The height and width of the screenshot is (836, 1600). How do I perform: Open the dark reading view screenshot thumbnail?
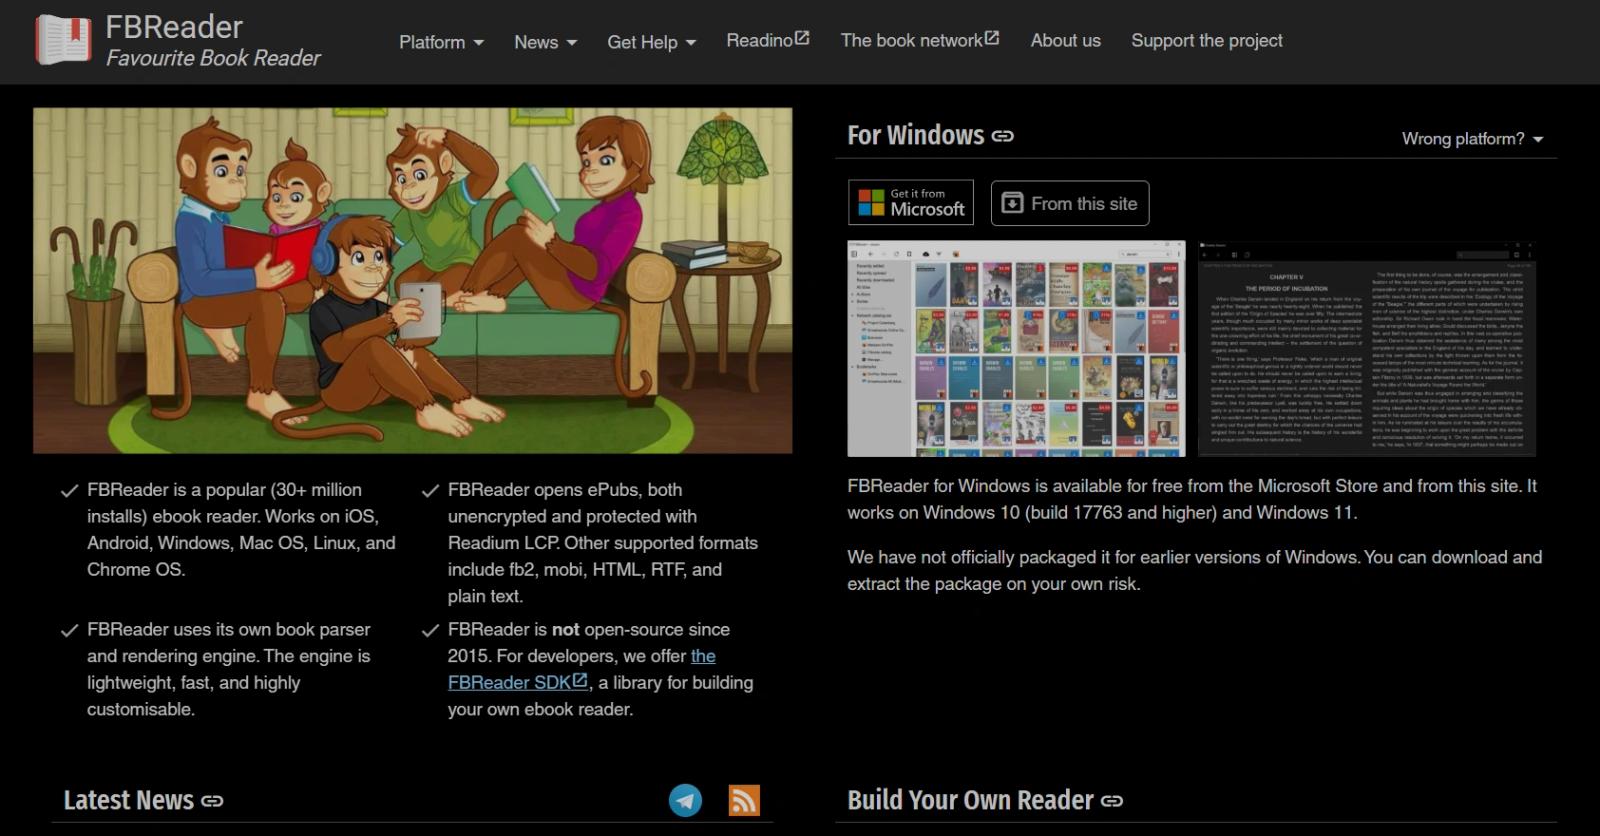(1367, 348)
